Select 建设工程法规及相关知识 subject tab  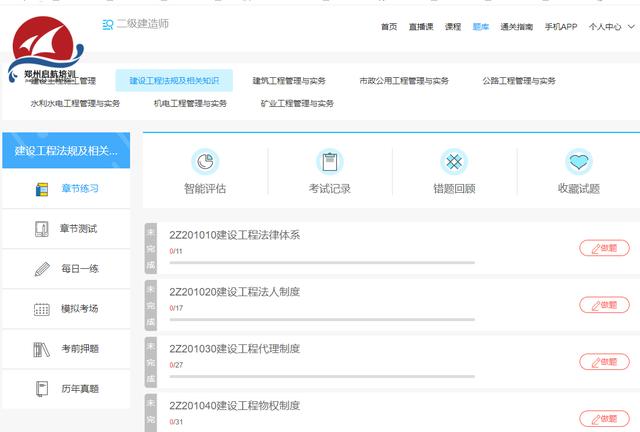[174, 80]
